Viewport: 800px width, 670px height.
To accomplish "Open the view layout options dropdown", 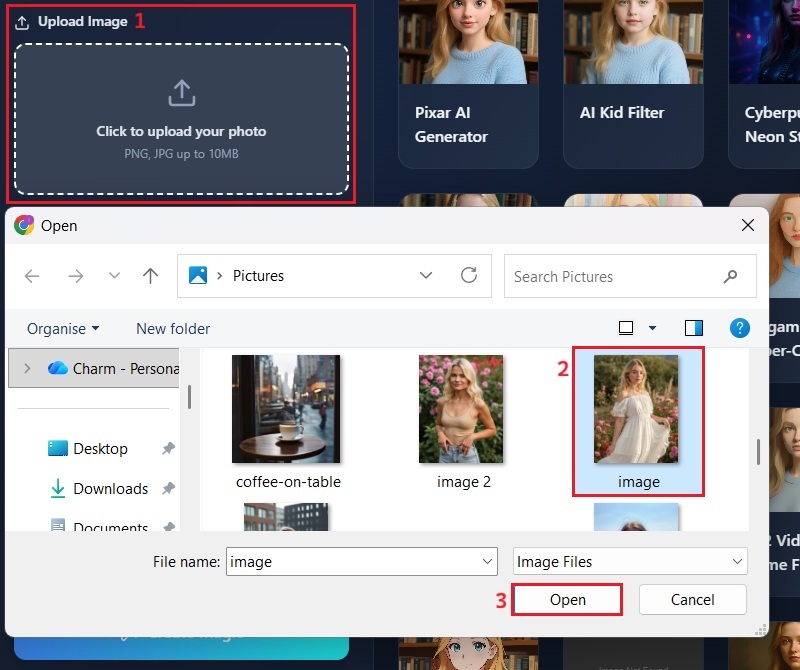I will point(652,328).
